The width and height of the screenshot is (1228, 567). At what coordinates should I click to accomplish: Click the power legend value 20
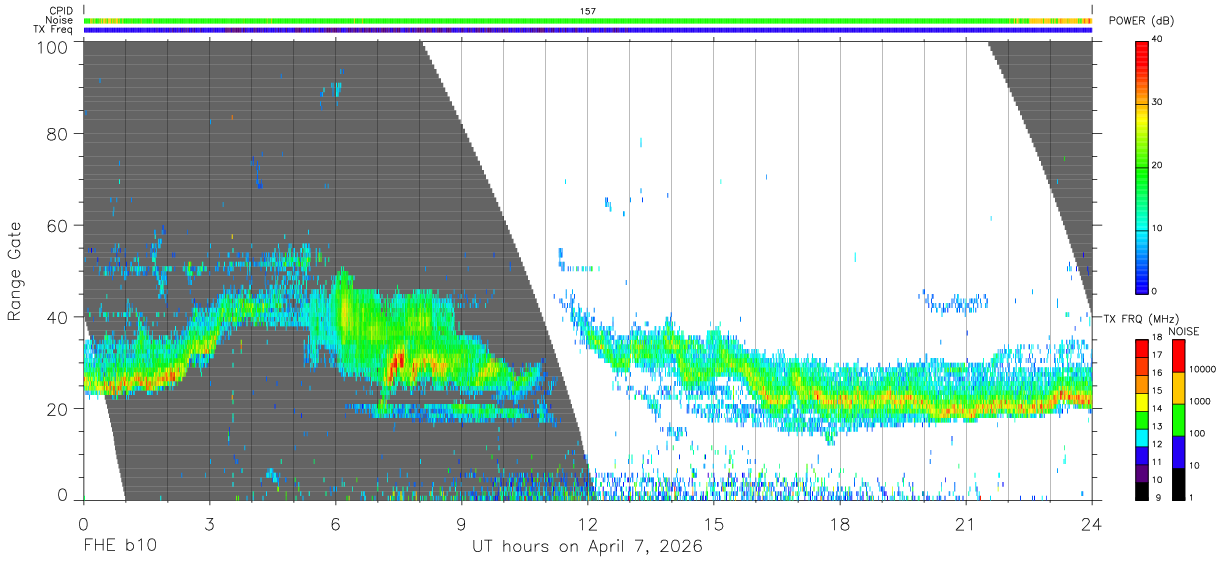click(x=1158, y=166)
